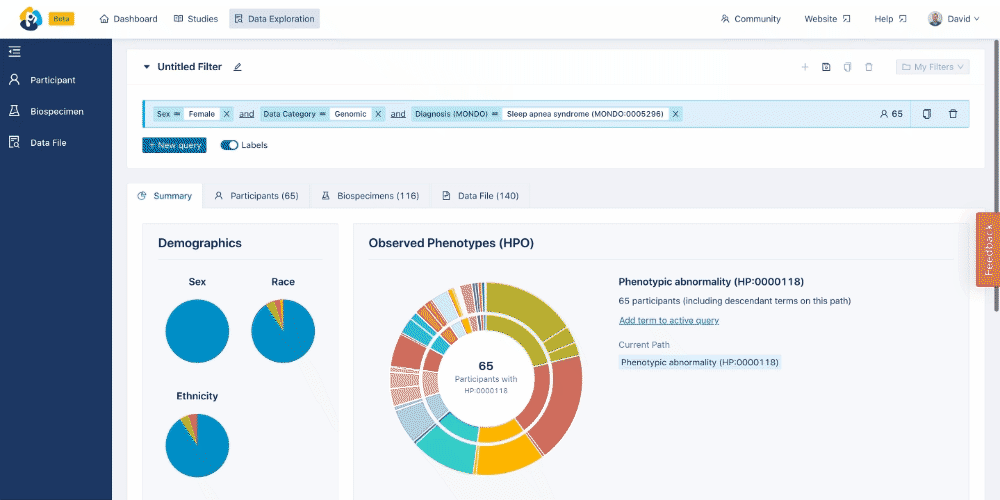Duplicate the query row copy icon
The height and width of the screenshot is (500, 1000).
point(927,114)
